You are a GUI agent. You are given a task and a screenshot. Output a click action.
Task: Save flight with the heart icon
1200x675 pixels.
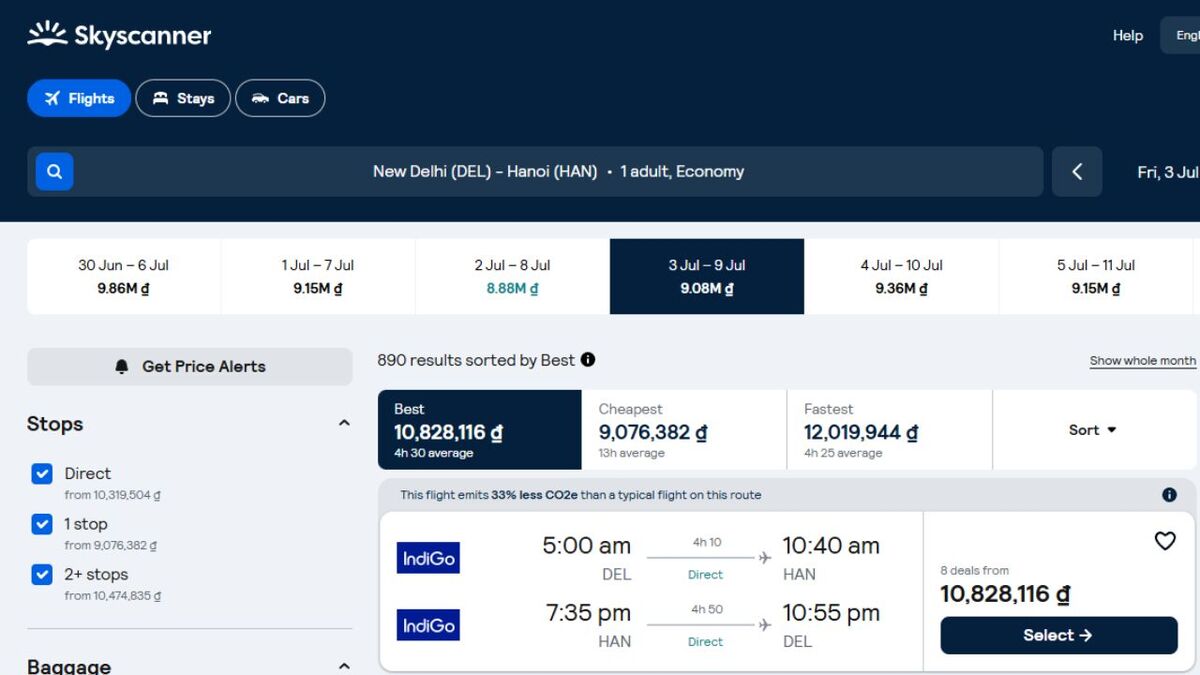1165,541
